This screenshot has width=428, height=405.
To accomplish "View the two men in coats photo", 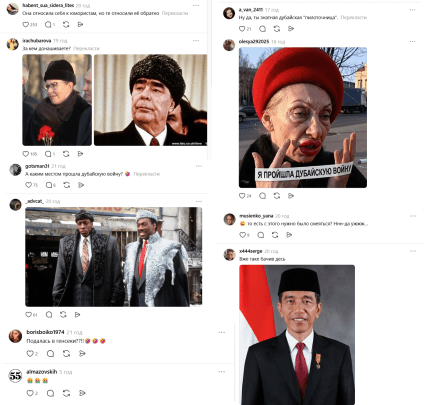I will [x=114, y=257].
